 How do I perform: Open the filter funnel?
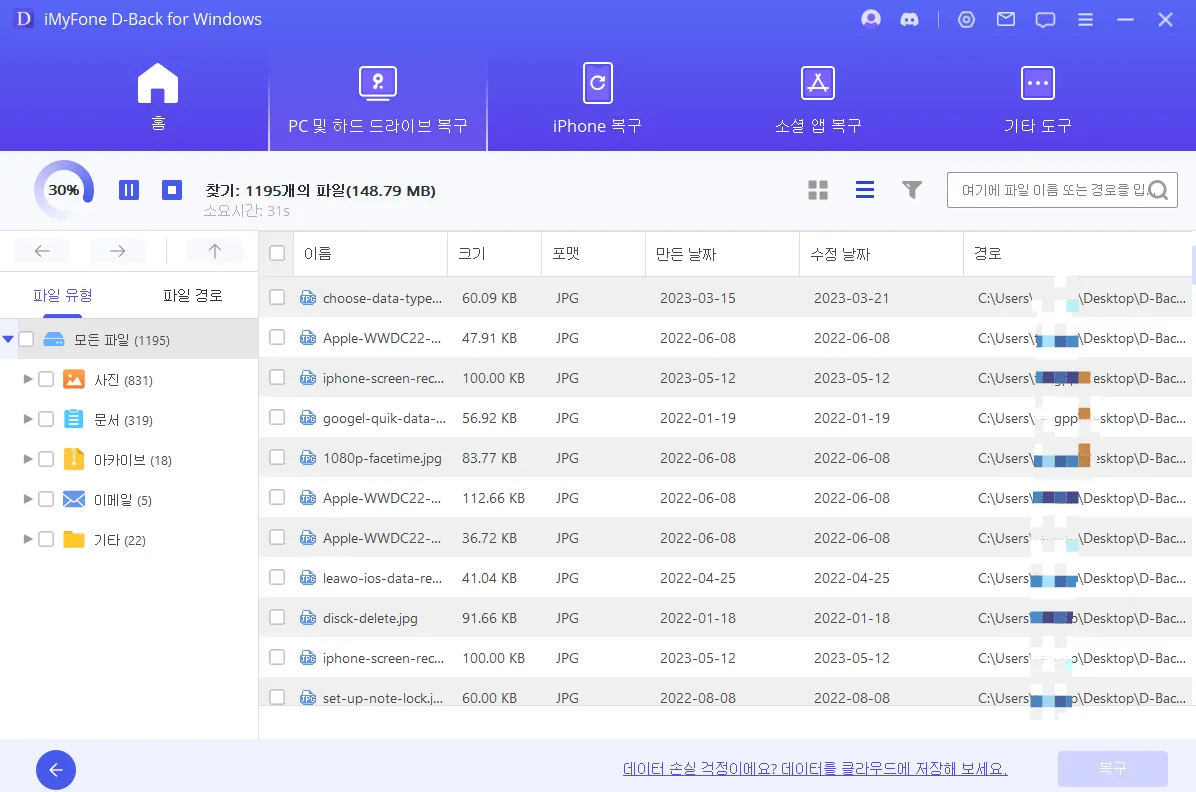pyautogui.click(x=911, y=190)
